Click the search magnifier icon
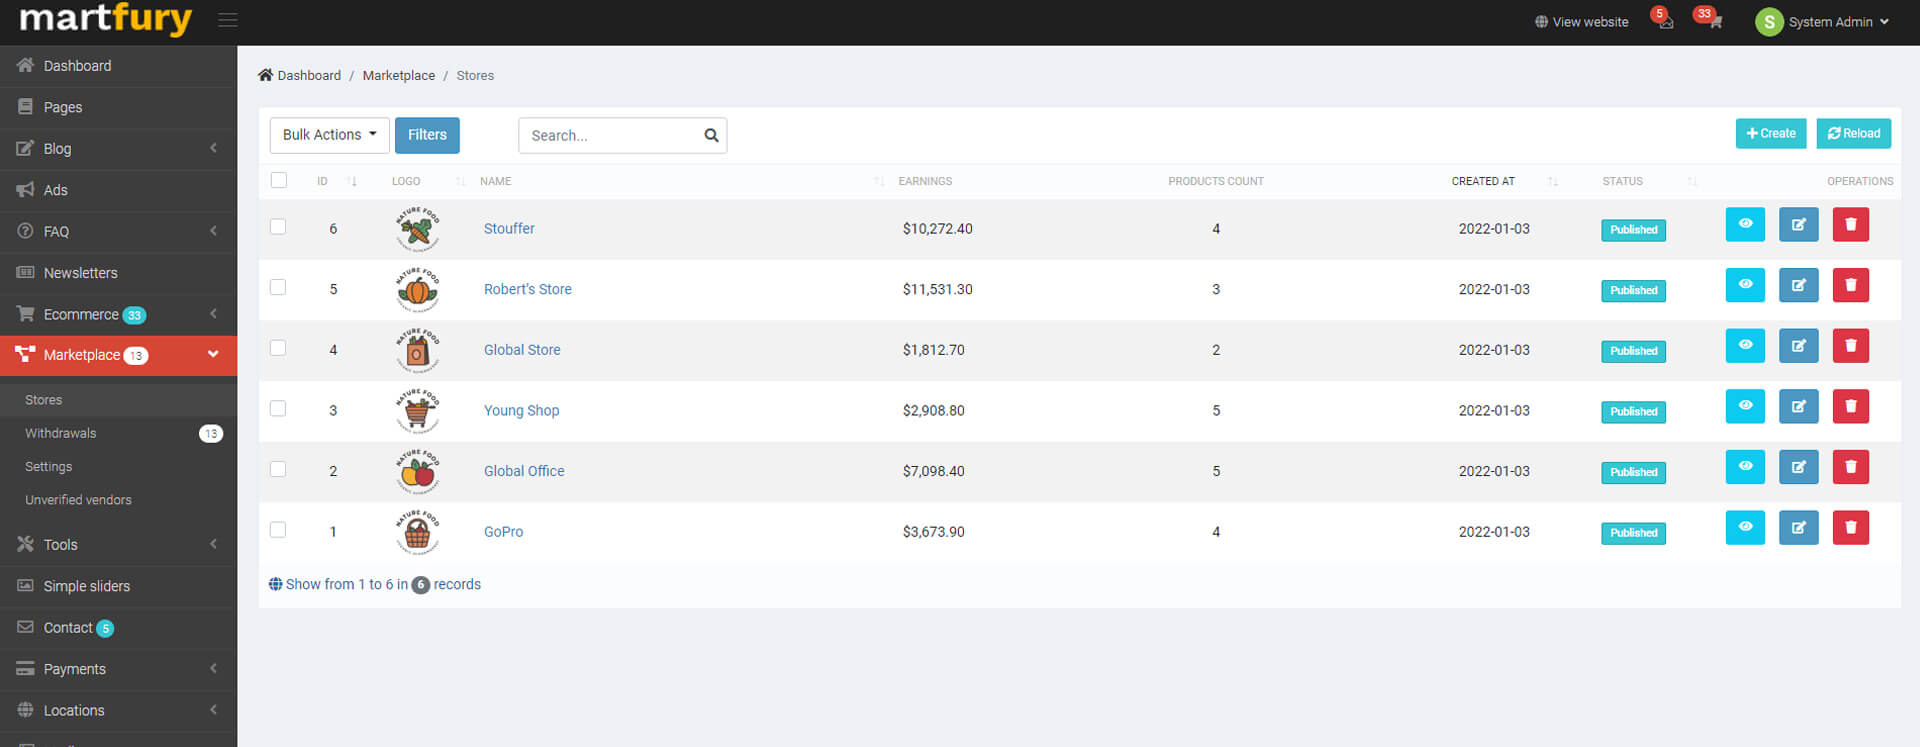1920x747 pixels. (x=711, y=135)
